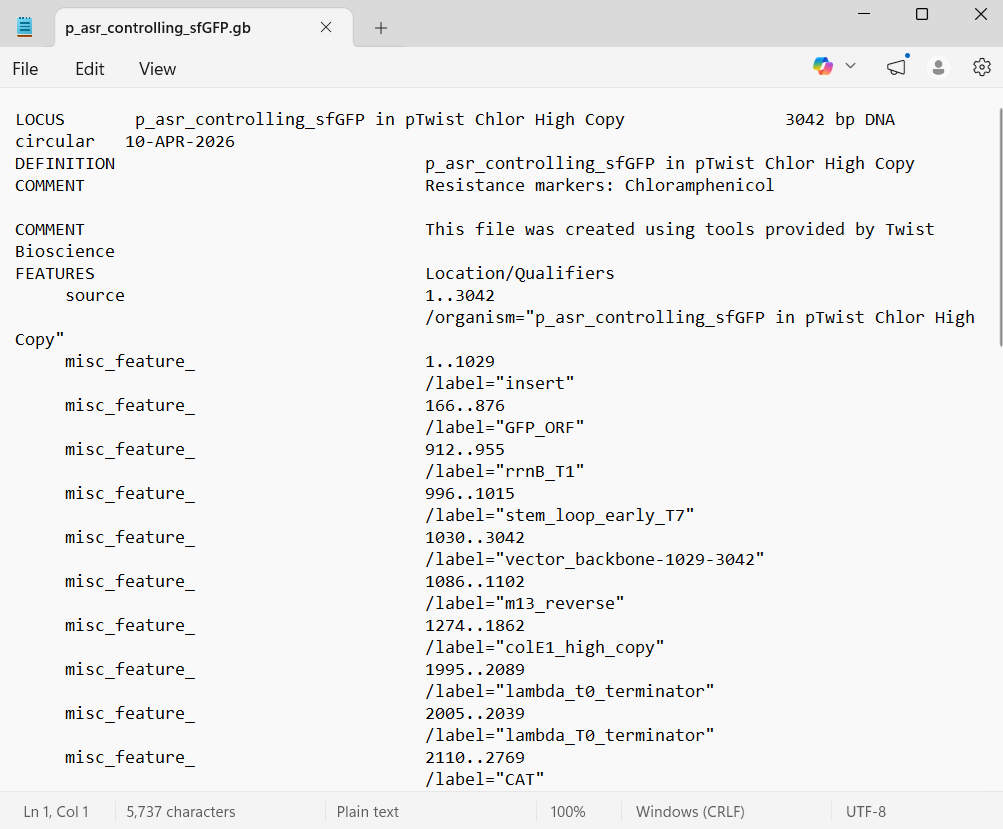Click the source feature key
Screen dimensions: 1003x829
tap(95, 296)
